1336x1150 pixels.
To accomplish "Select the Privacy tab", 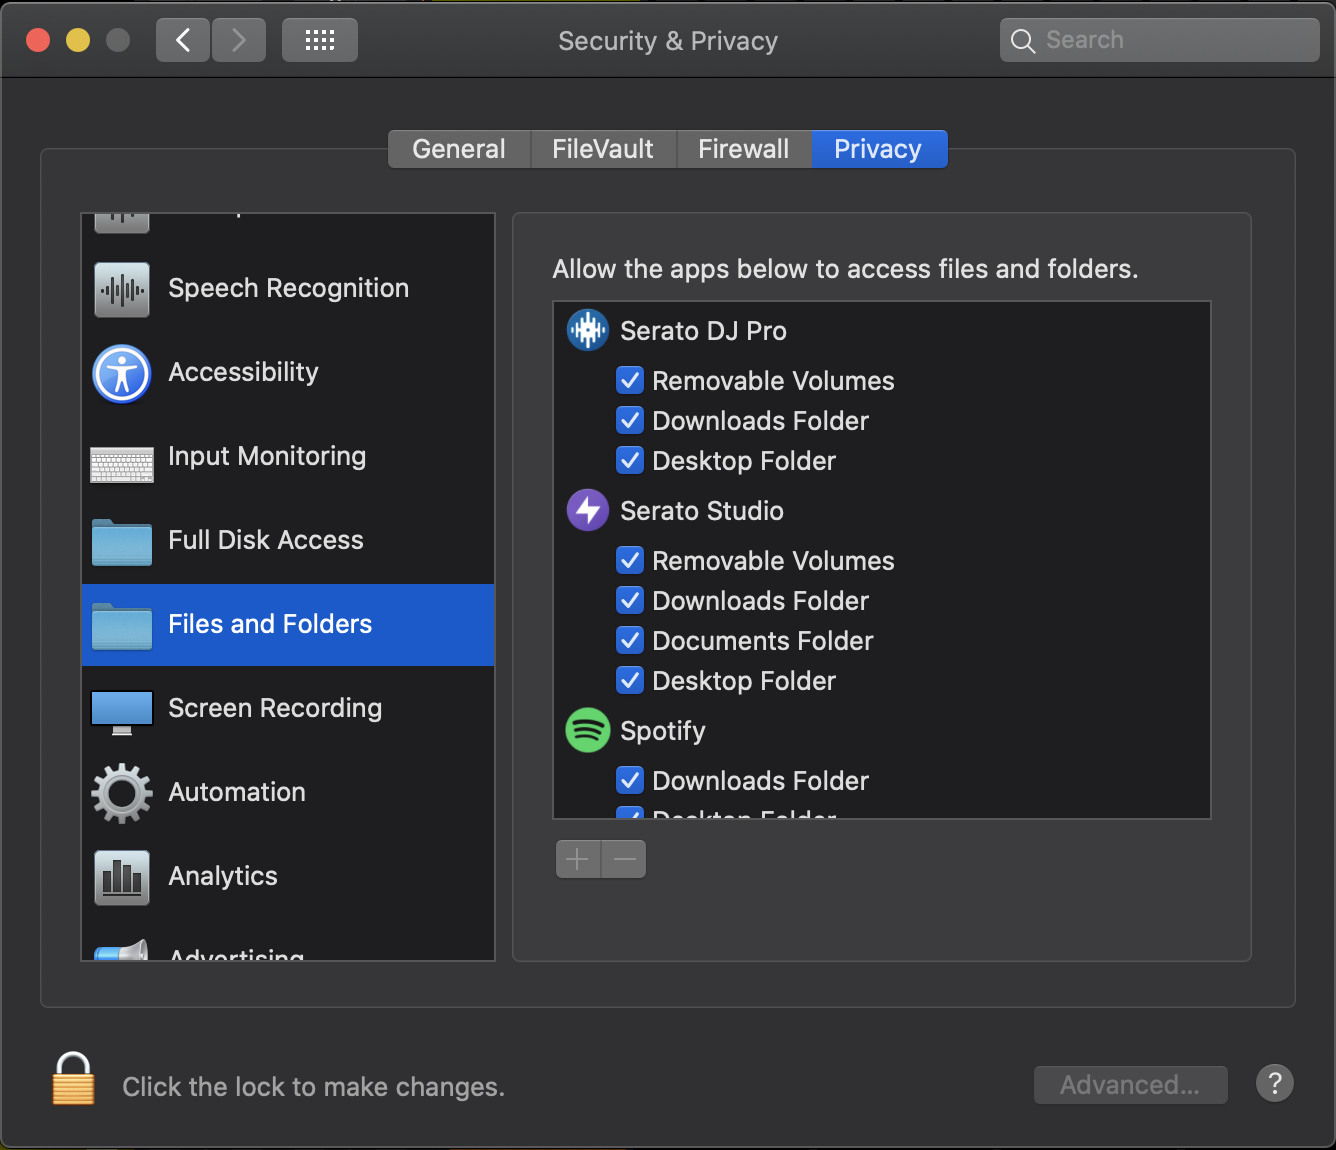I will tap(878, 149).
